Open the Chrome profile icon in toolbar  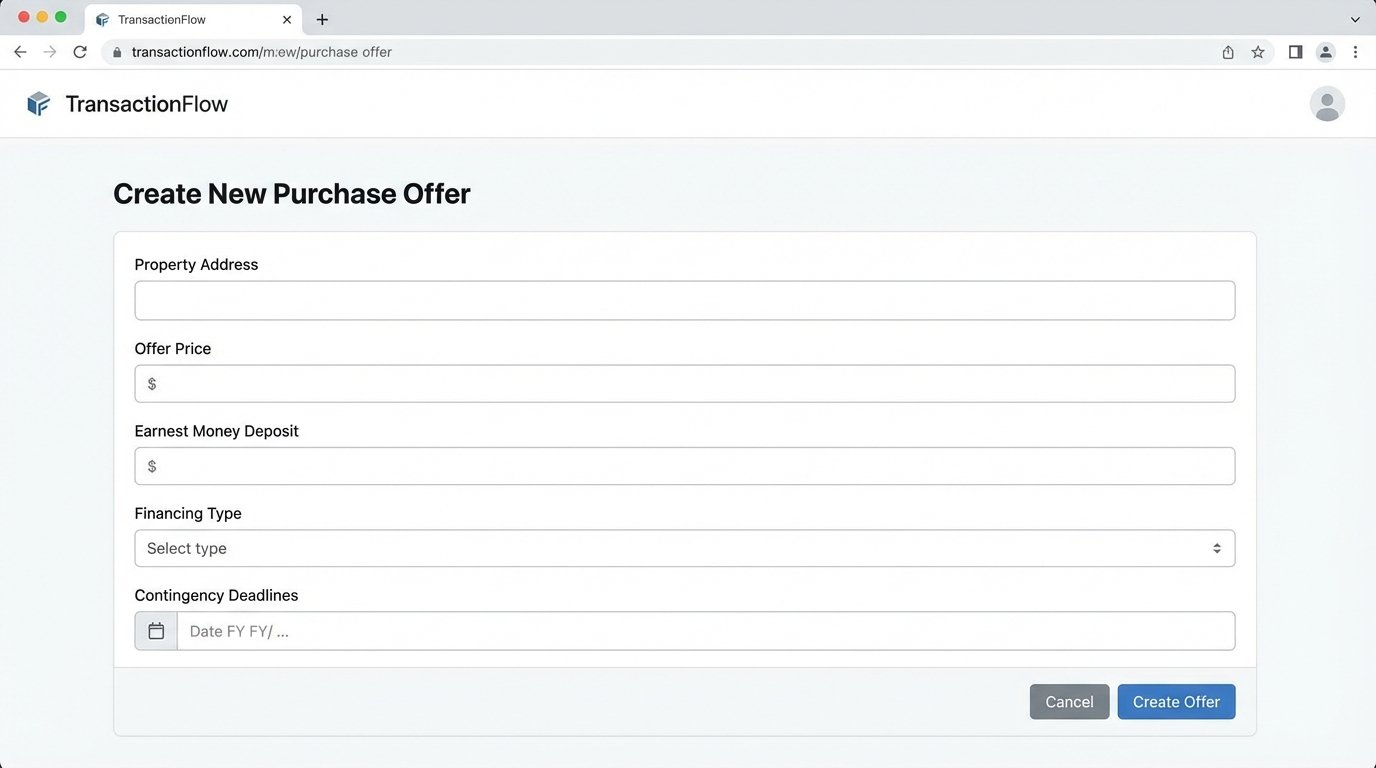click(x=1325, y=52)
